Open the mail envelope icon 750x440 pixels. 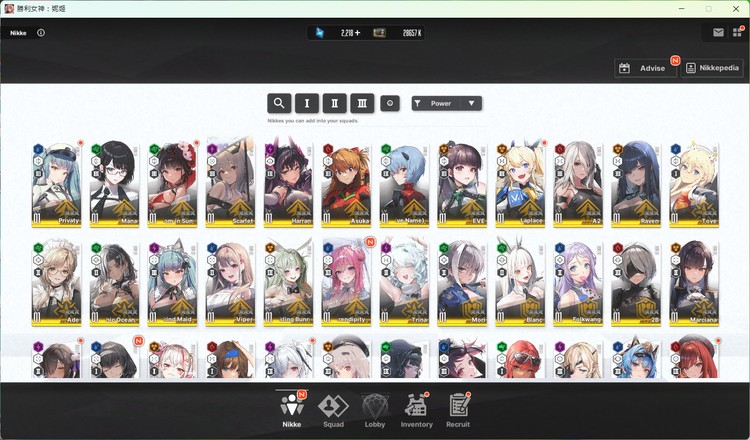click(x=718, y=32)
